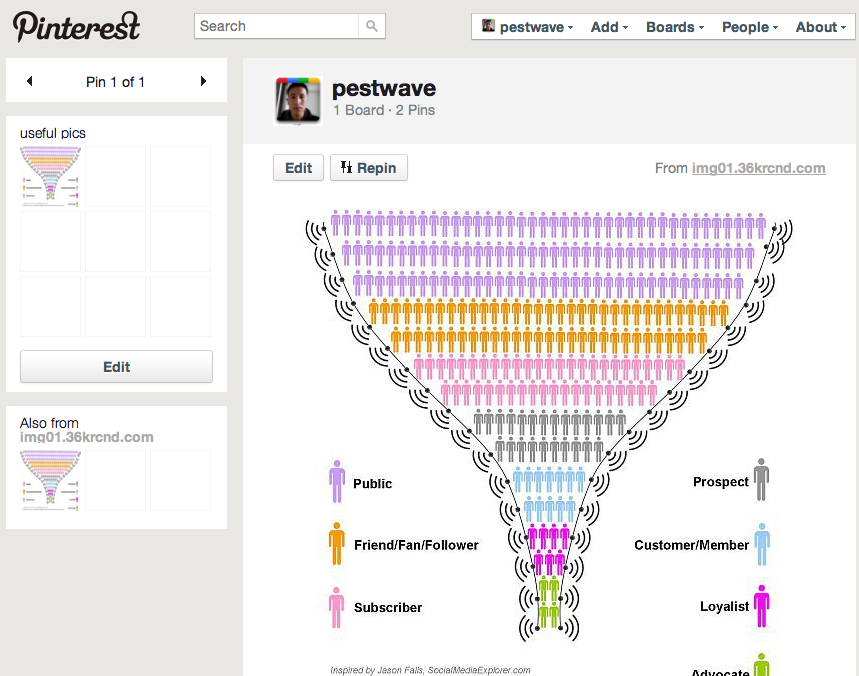
Task: Click inside the Search field
Action: point(276,27)
